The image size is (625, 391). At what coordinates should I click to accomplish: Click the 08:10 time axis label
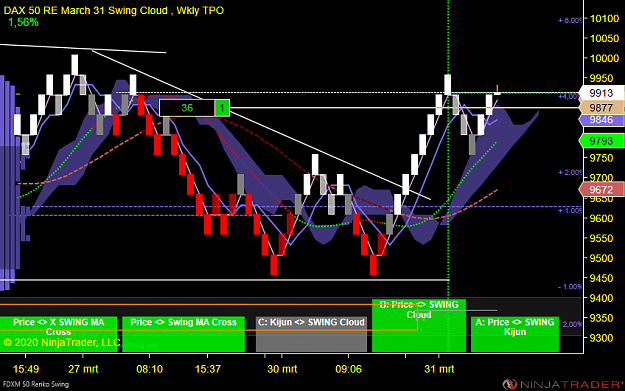[149, 369]
